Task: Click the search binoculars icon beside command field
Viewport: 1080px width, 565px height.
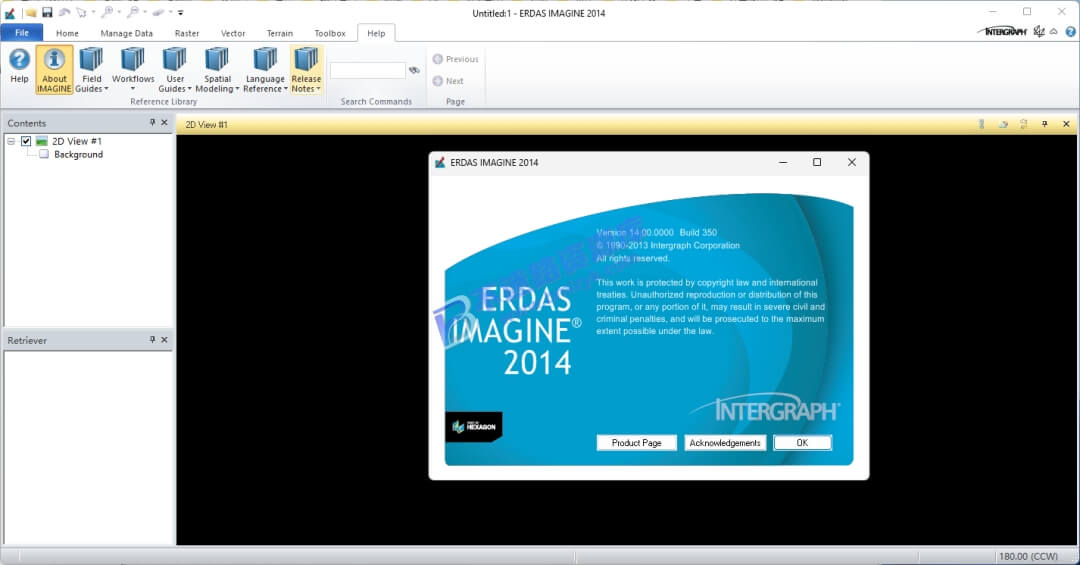Action: pyautogui.click(x=414, y=70)
